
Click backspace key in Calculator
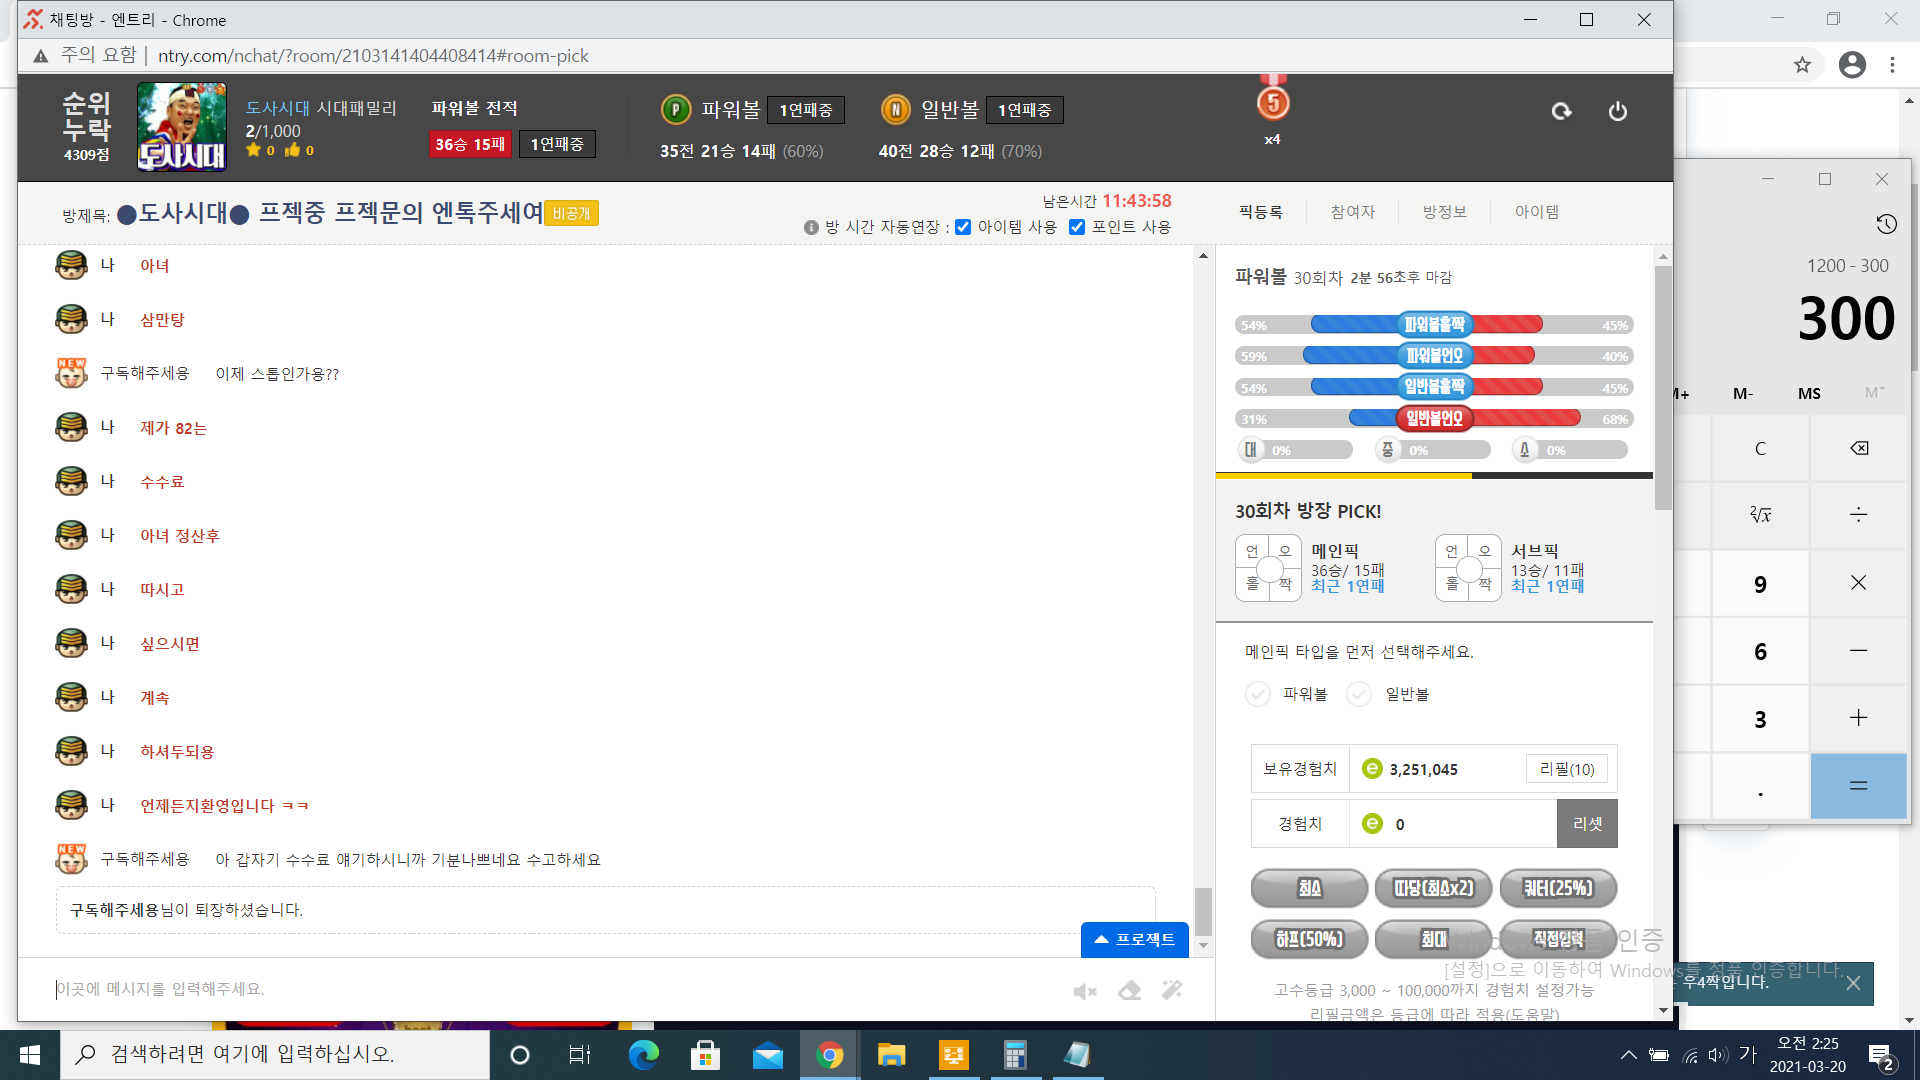(1859, 448)
